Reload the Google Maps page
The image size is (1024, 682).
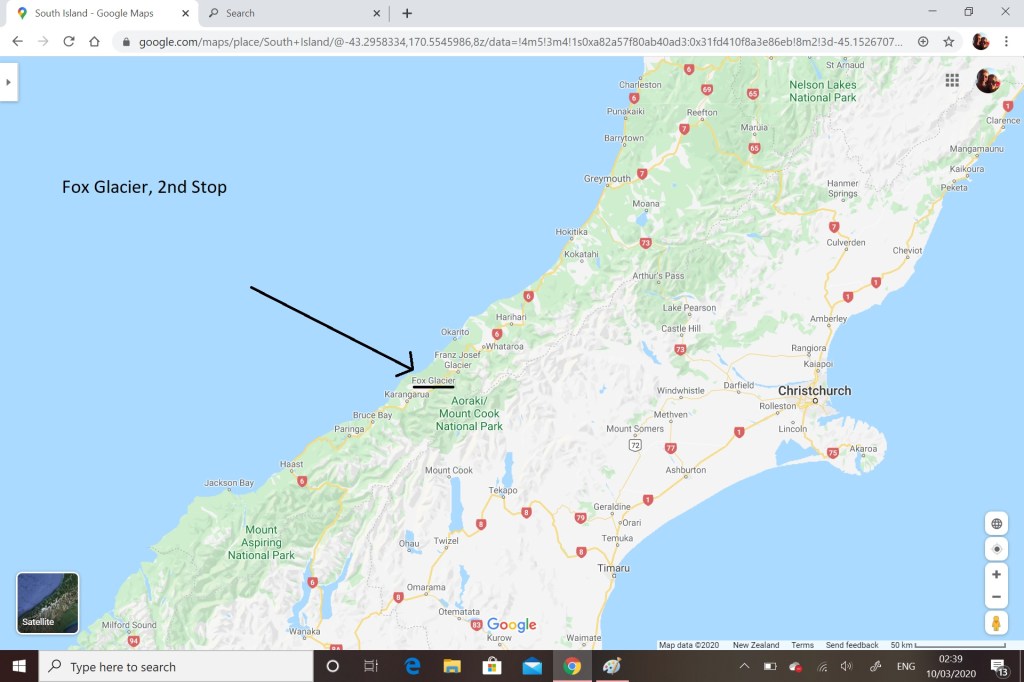pos(68,42)
